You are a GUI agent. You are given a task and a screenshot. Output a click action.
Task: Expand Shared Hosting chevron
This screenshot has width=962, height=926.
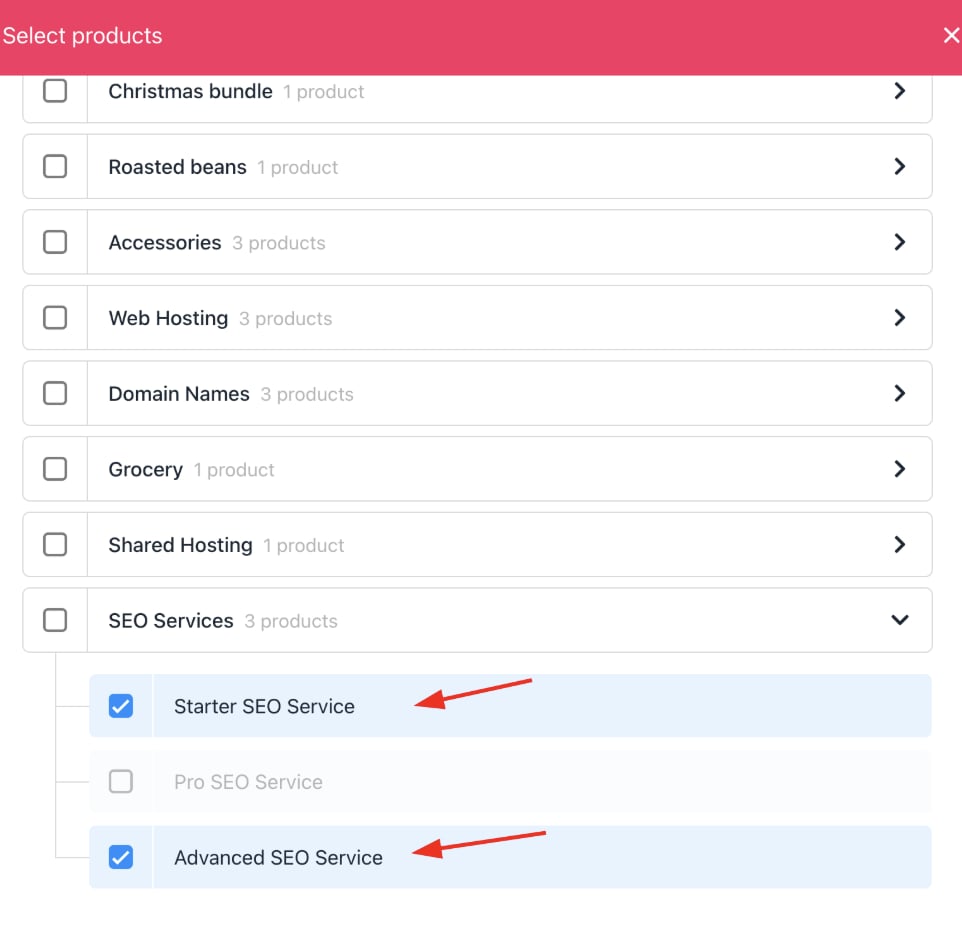tap(899, 544)
